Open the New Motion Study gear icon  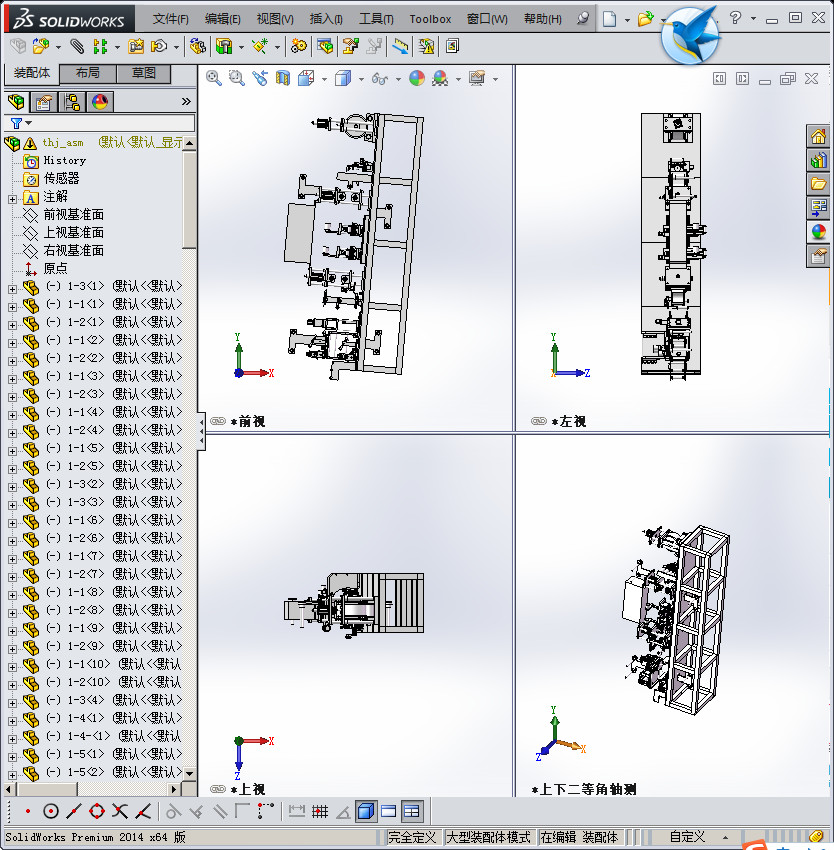point(298,47)
